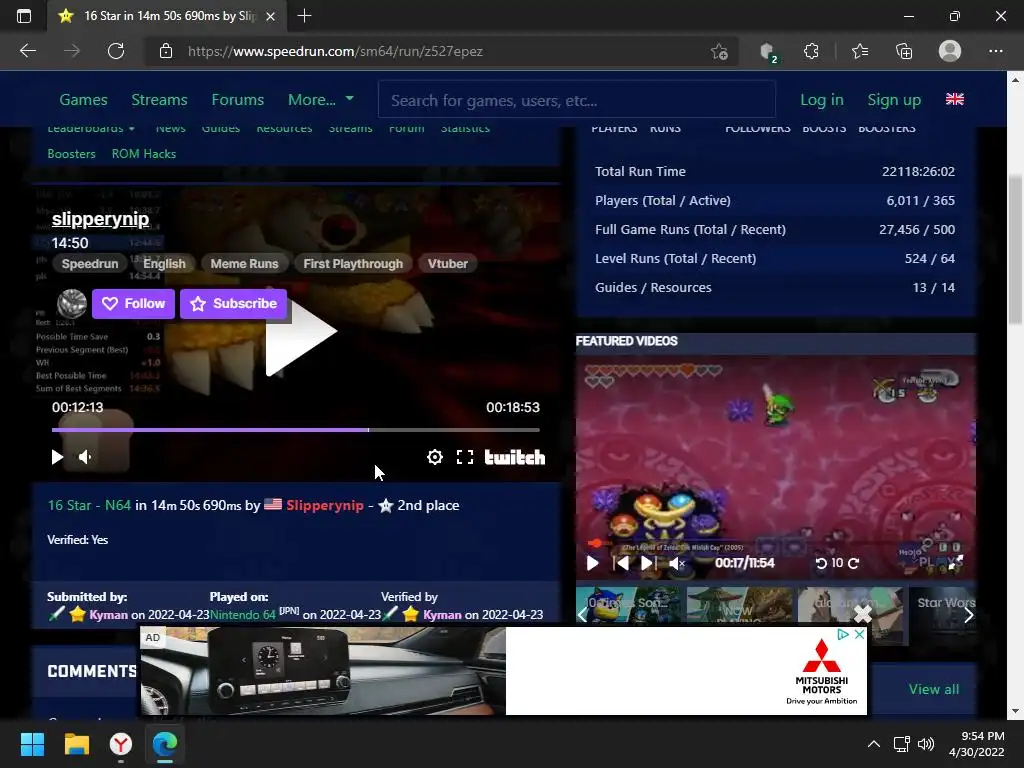The image size is (1024, 768).
Task: Focus the search for games field
Action: pos(577,100)
